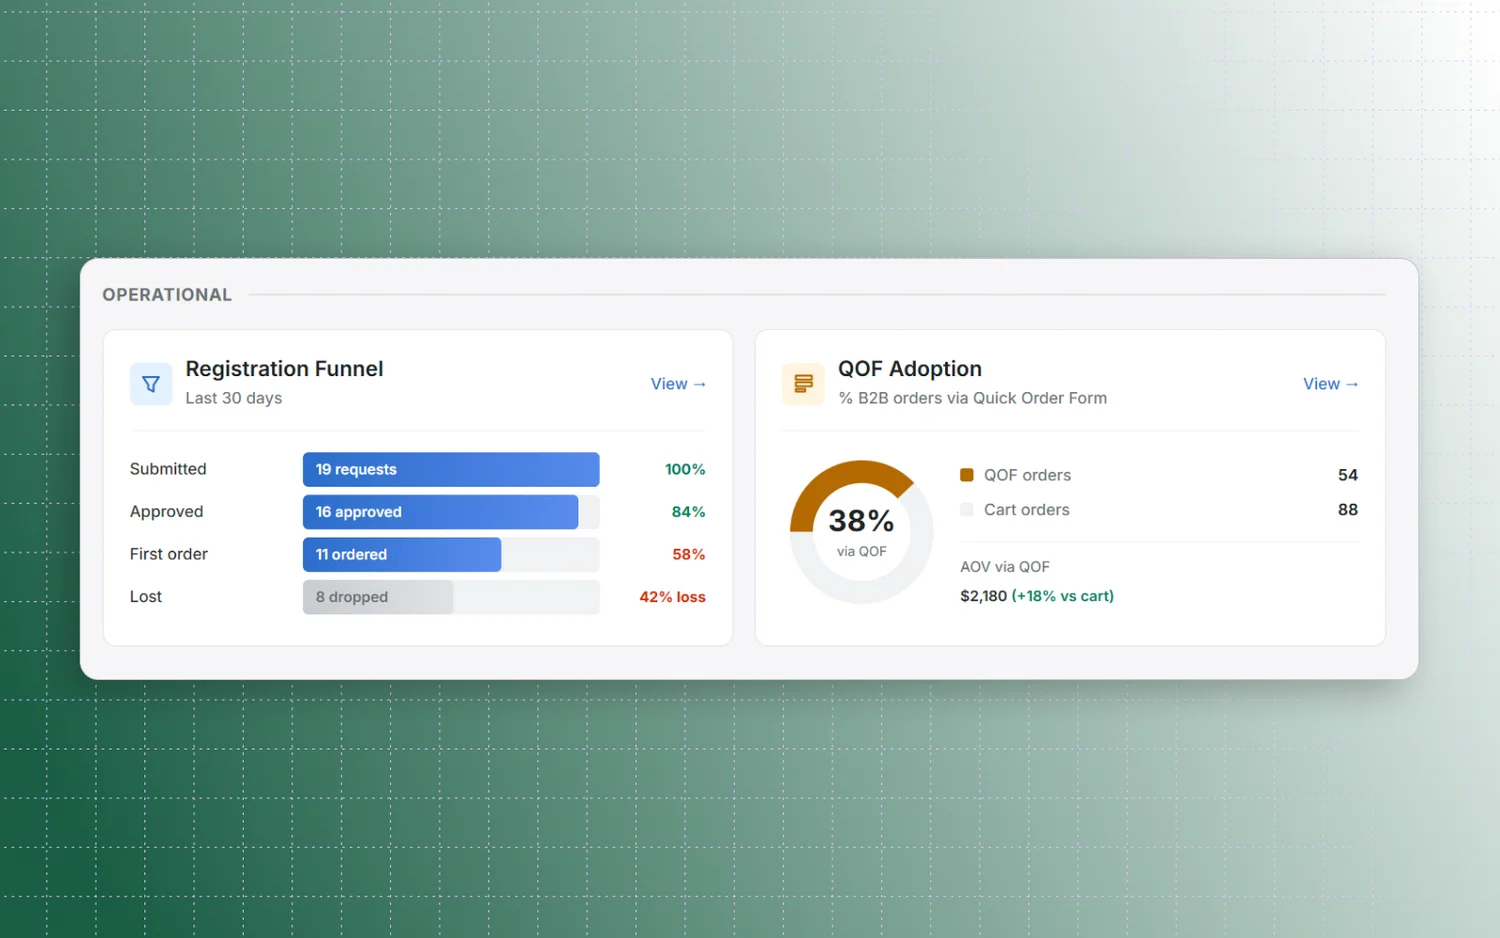Open the Registration Funnel View link
This screenshot has width=1500, height=938.
click(x=678, y=384)
